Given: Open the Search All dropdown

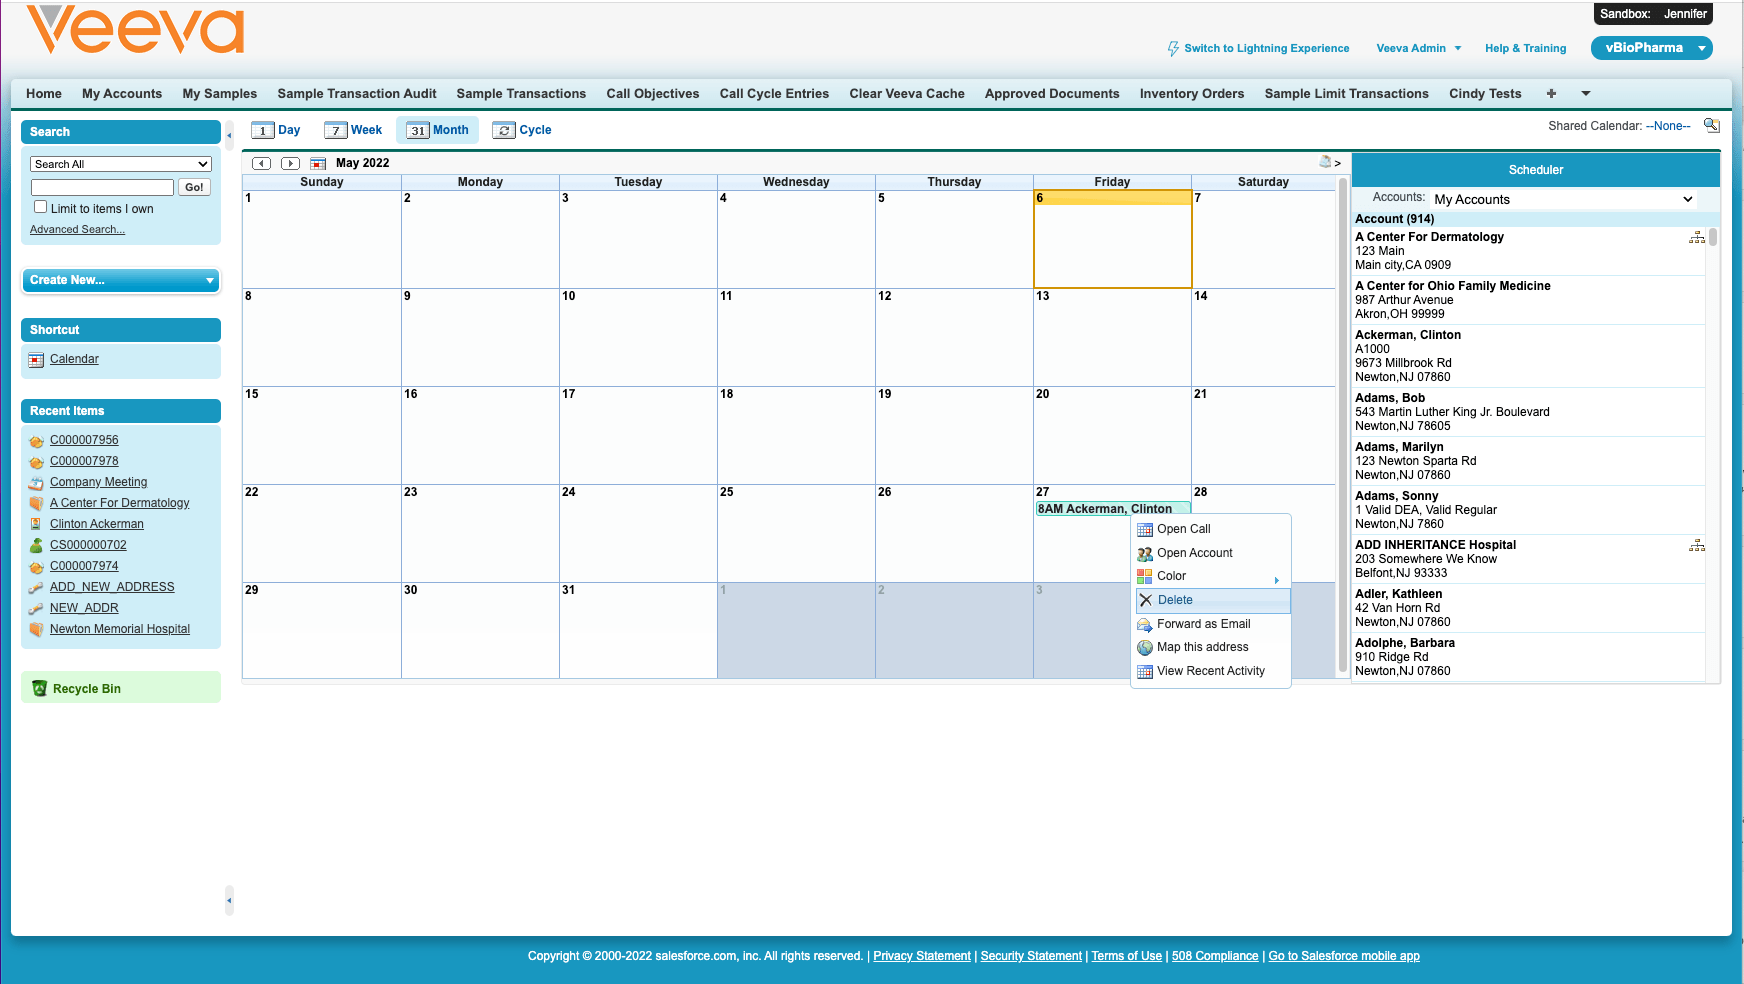Looking at the screenshot, I should 119,163.
